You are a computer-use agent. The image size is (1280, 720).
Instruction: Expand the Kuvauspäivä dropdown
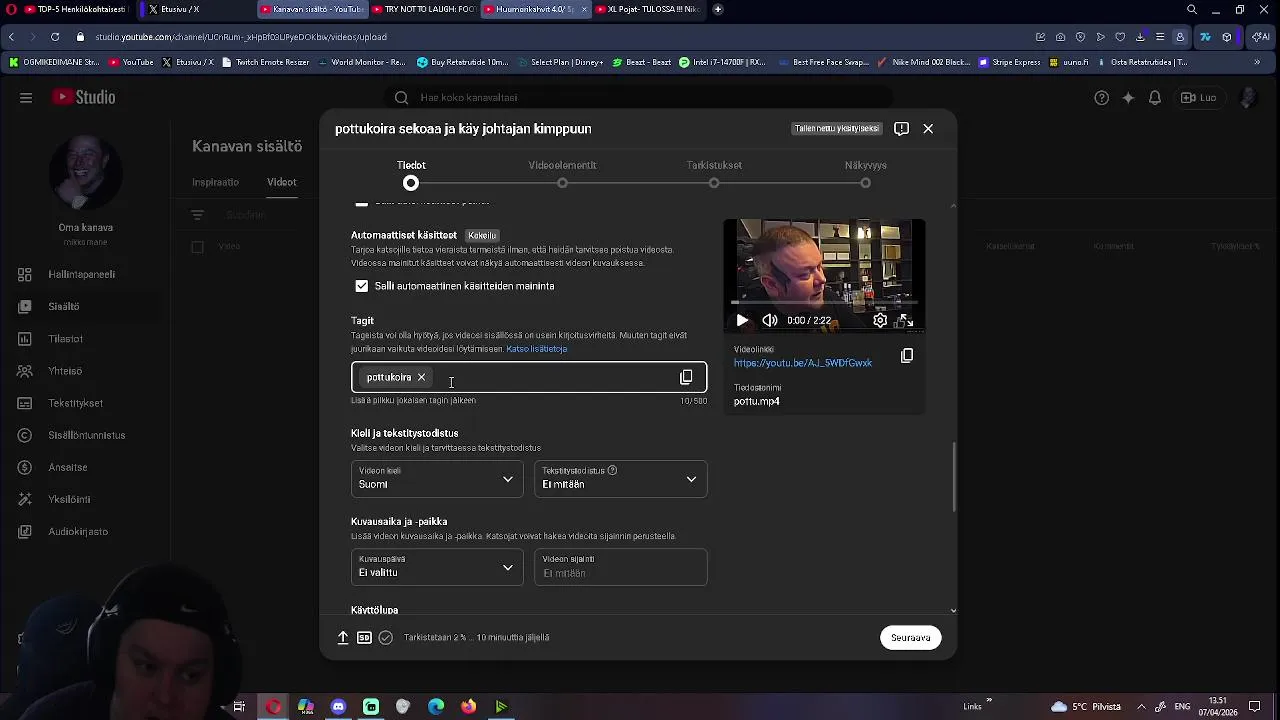(x=436, y=567)
